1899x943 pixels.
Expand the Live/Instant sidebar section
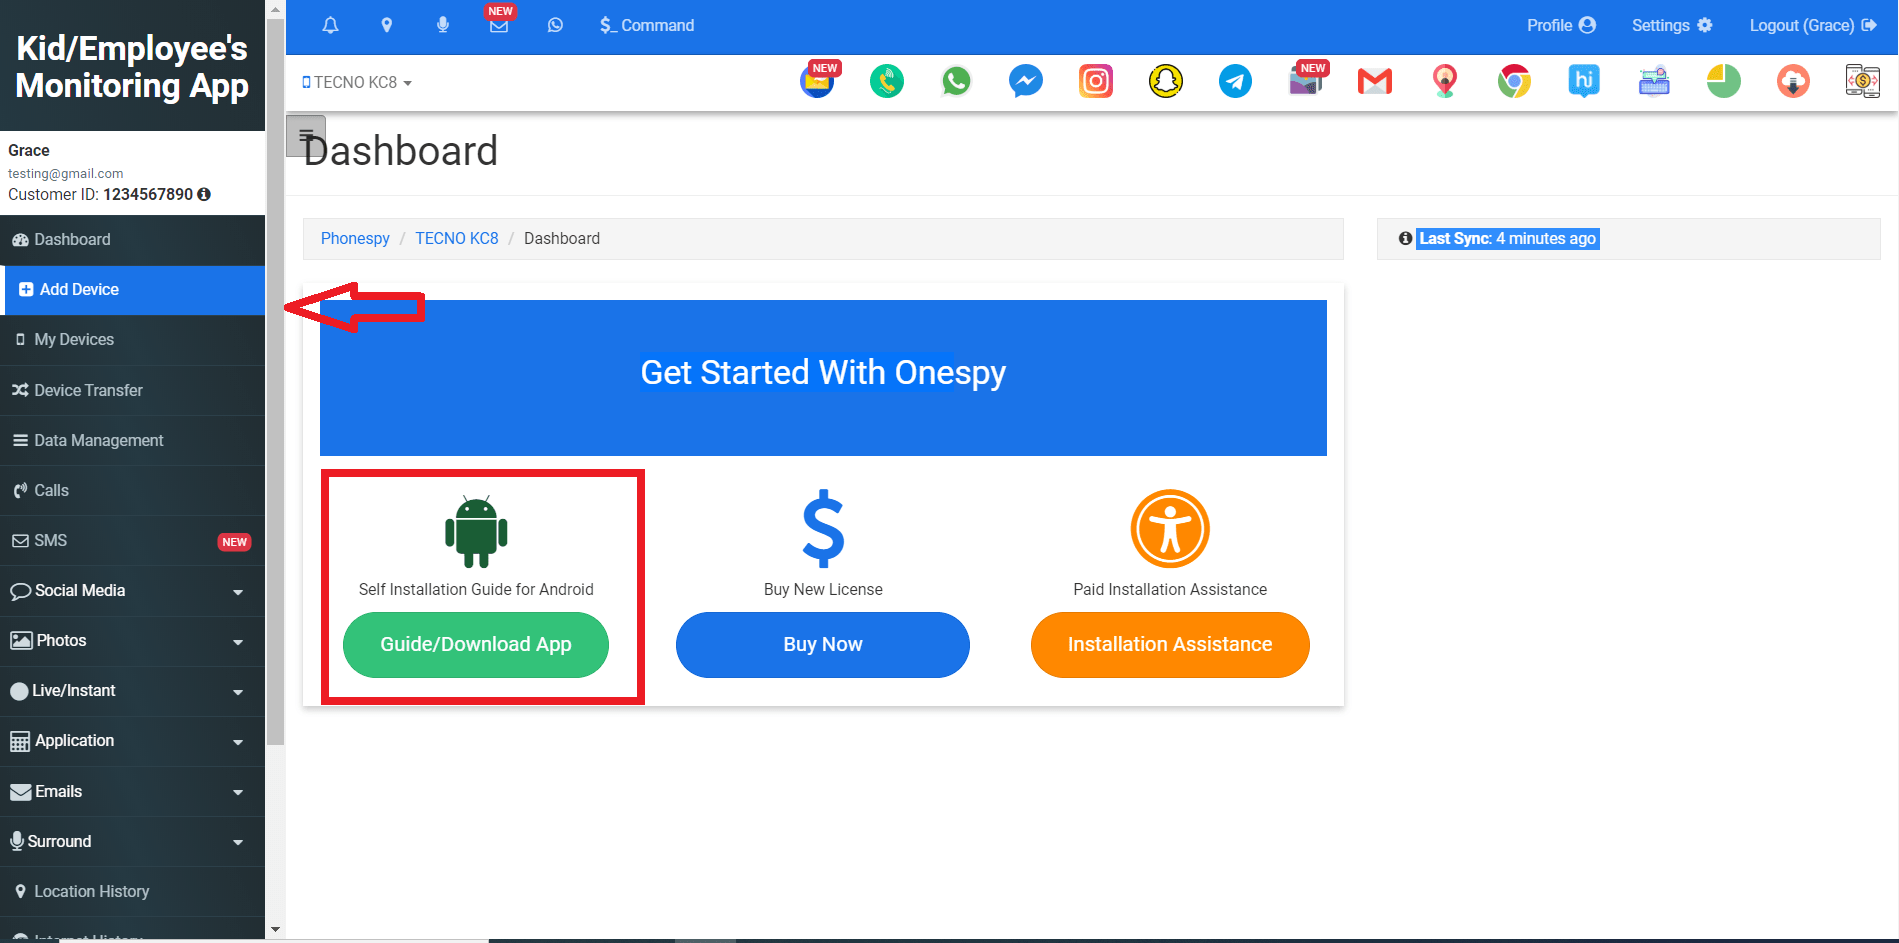coord(132,691)
